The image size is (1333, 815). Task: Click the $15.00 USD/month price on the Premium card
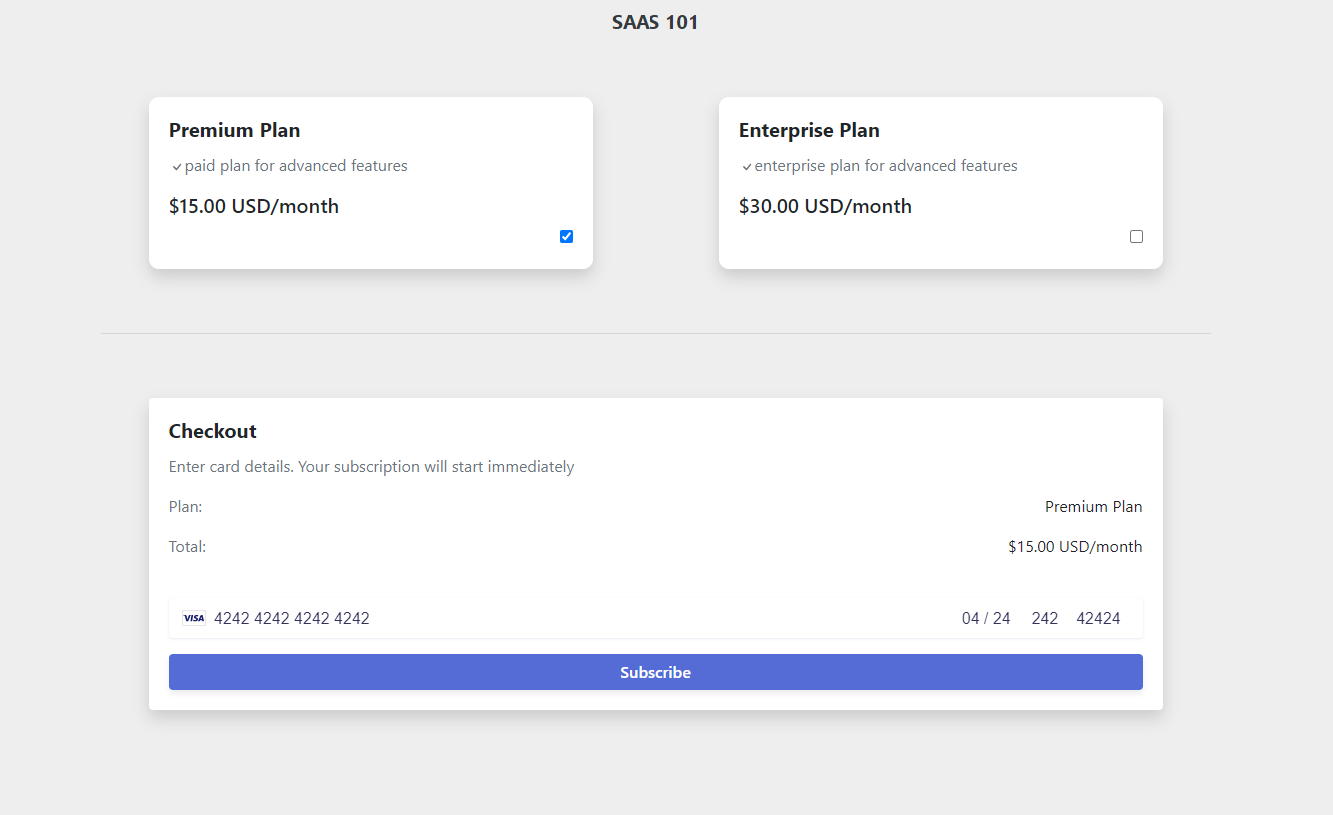[254, 206]
